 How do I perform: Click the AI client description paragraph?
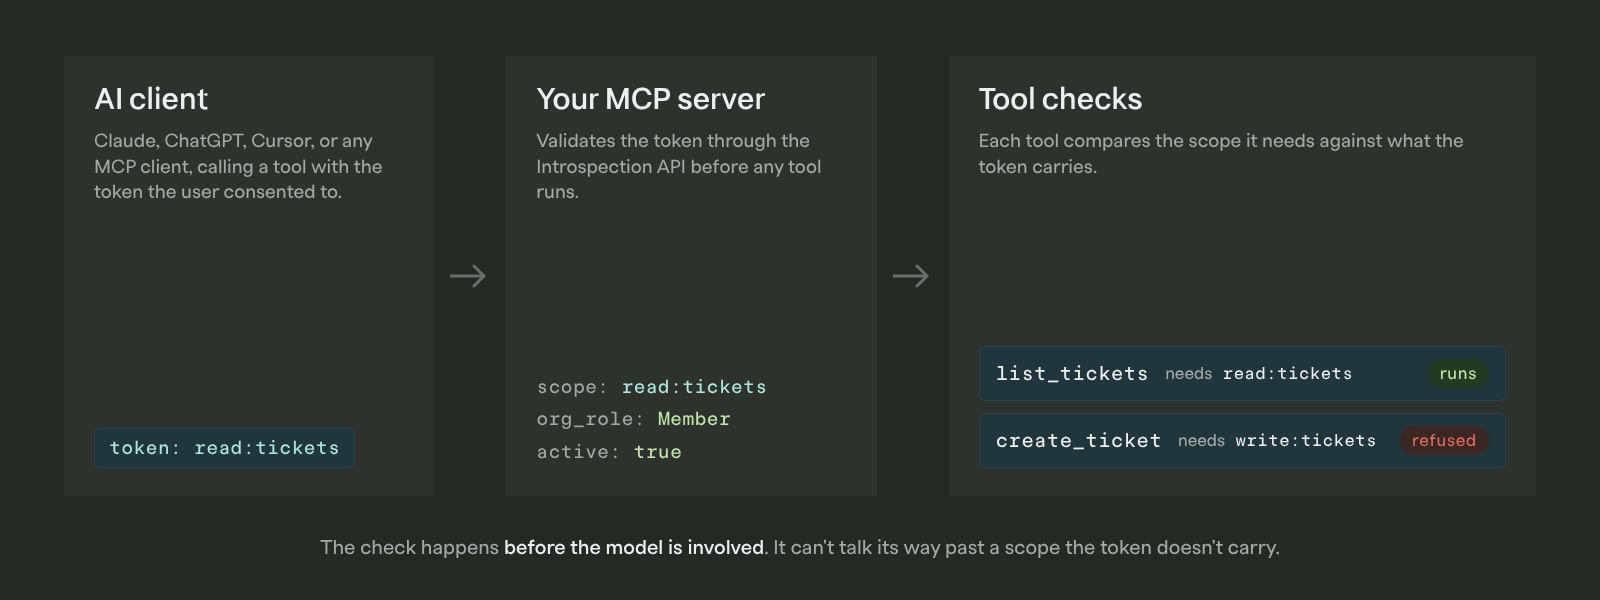(x=238, y=166)
